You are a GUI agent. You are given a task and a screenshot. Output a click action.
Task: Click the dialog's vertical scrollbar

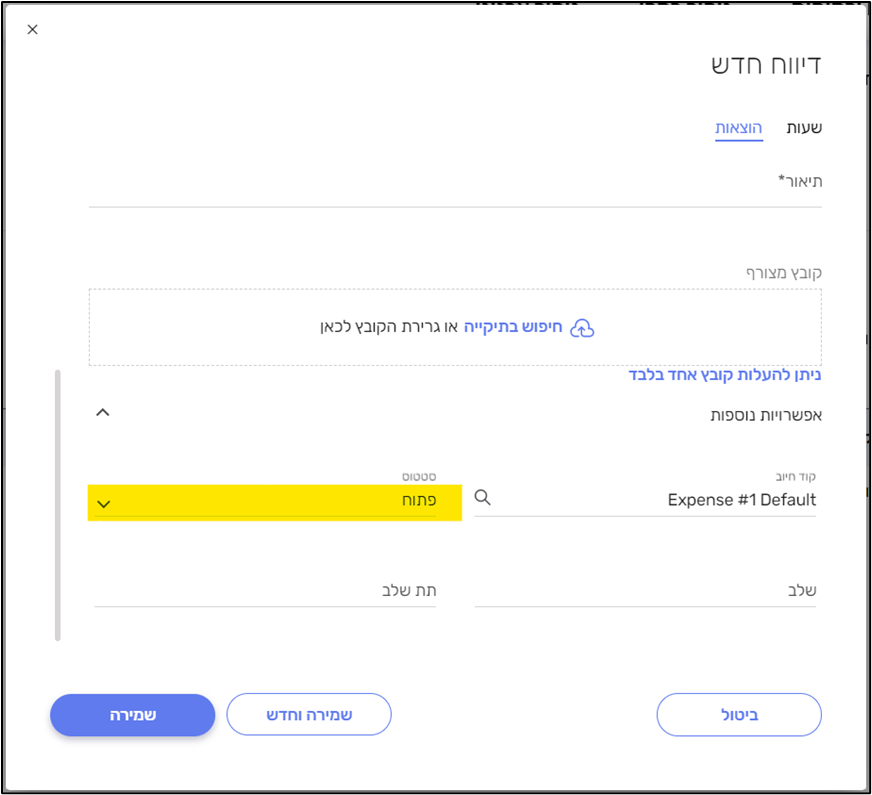click(x=58, y=505)
